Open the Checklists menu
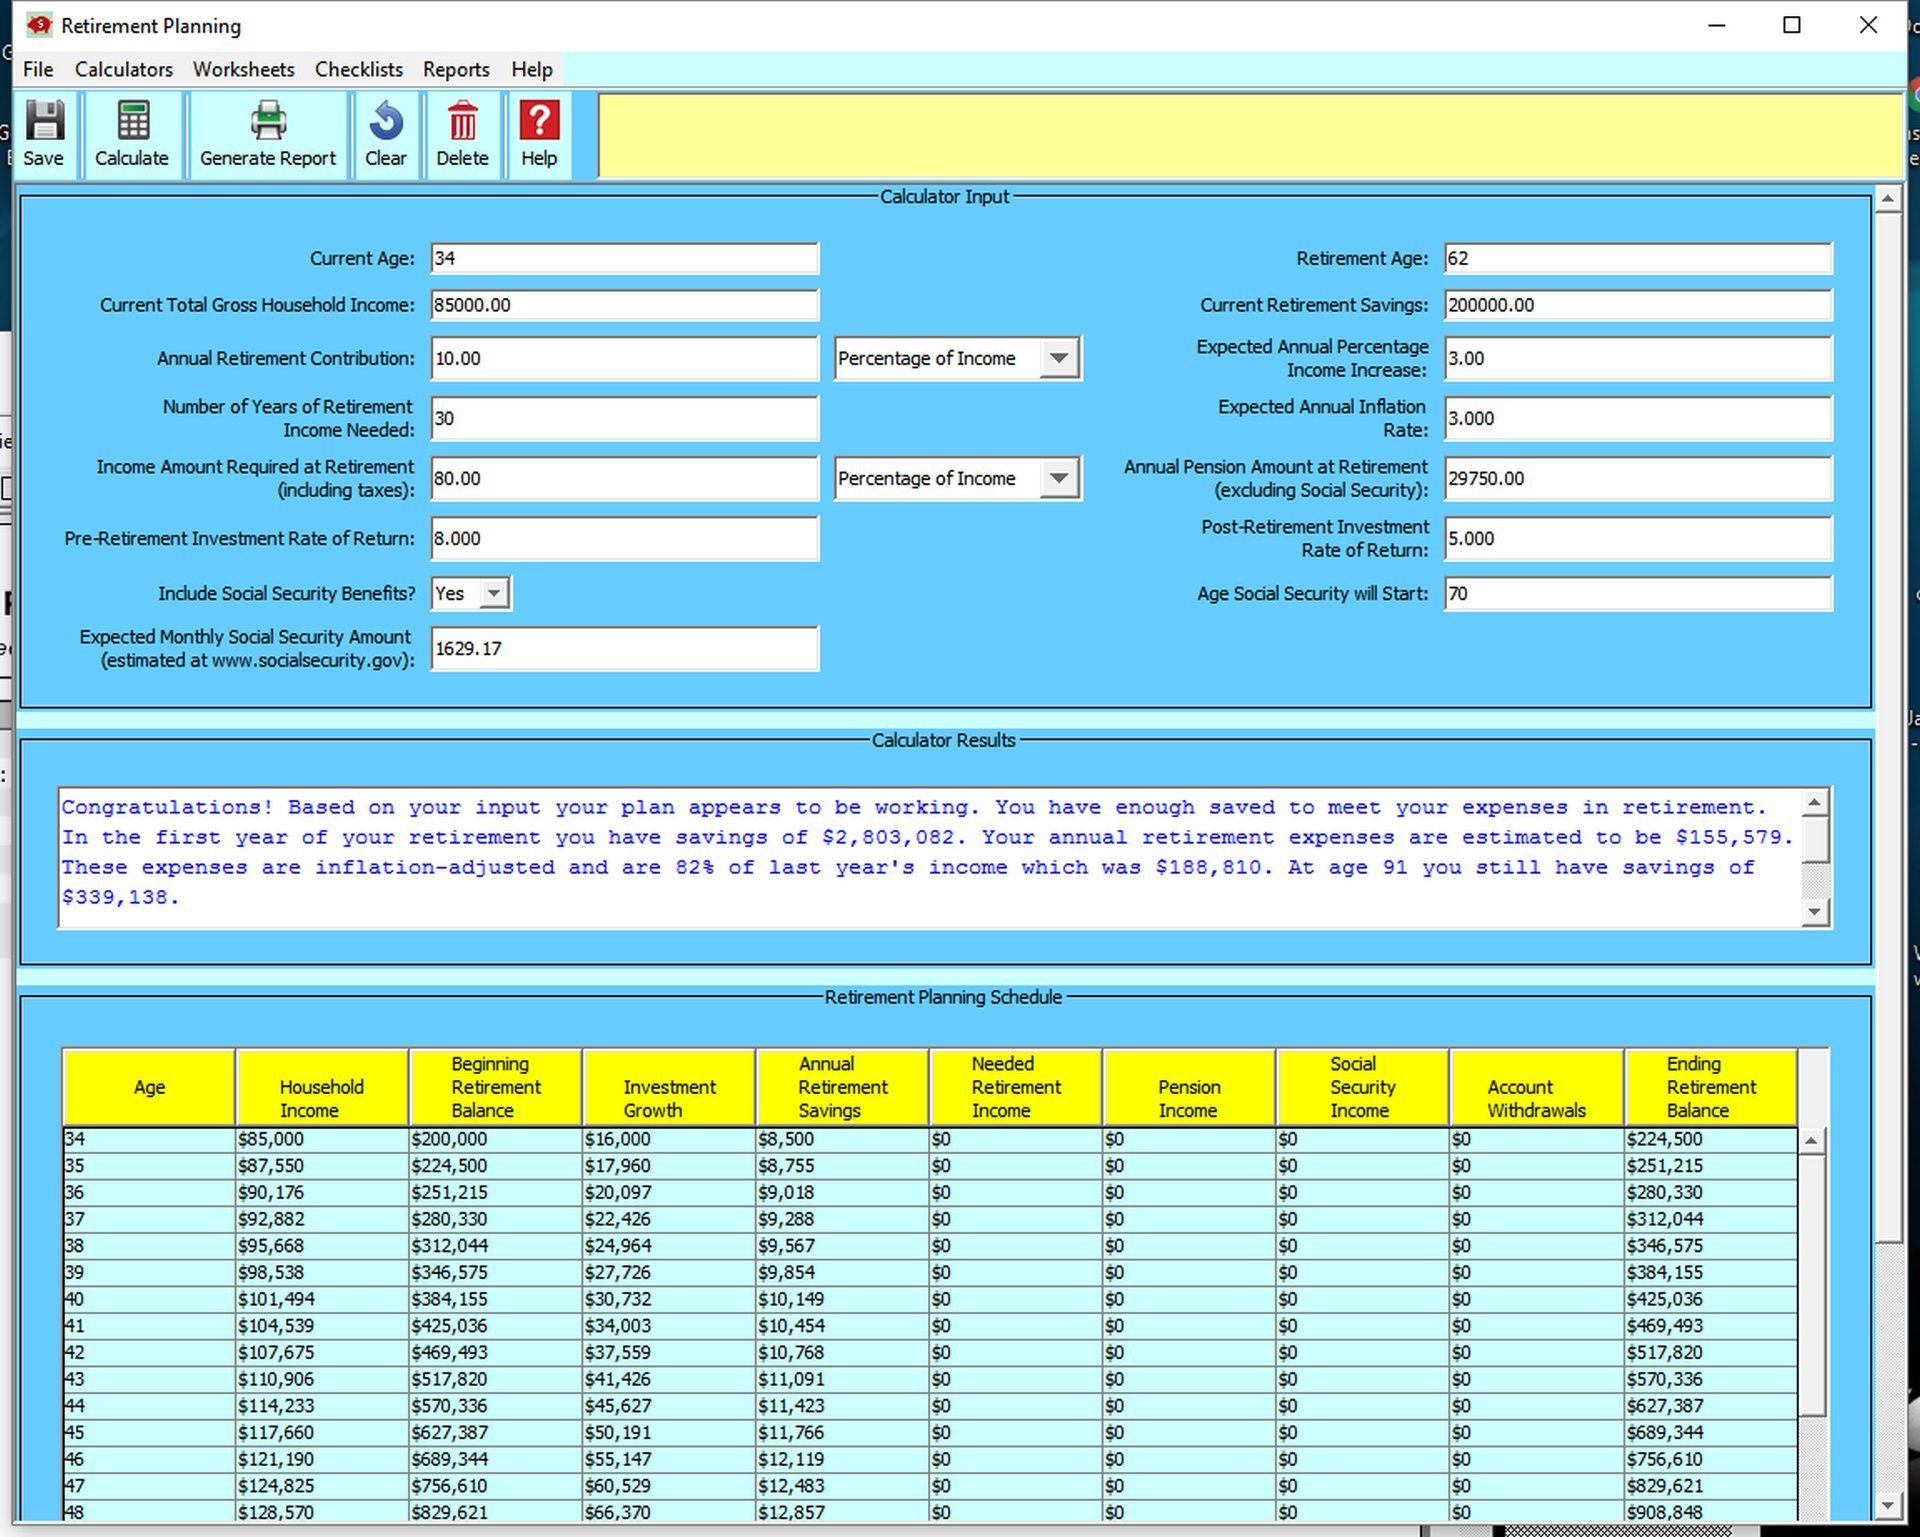 click(x=359, y=69)
